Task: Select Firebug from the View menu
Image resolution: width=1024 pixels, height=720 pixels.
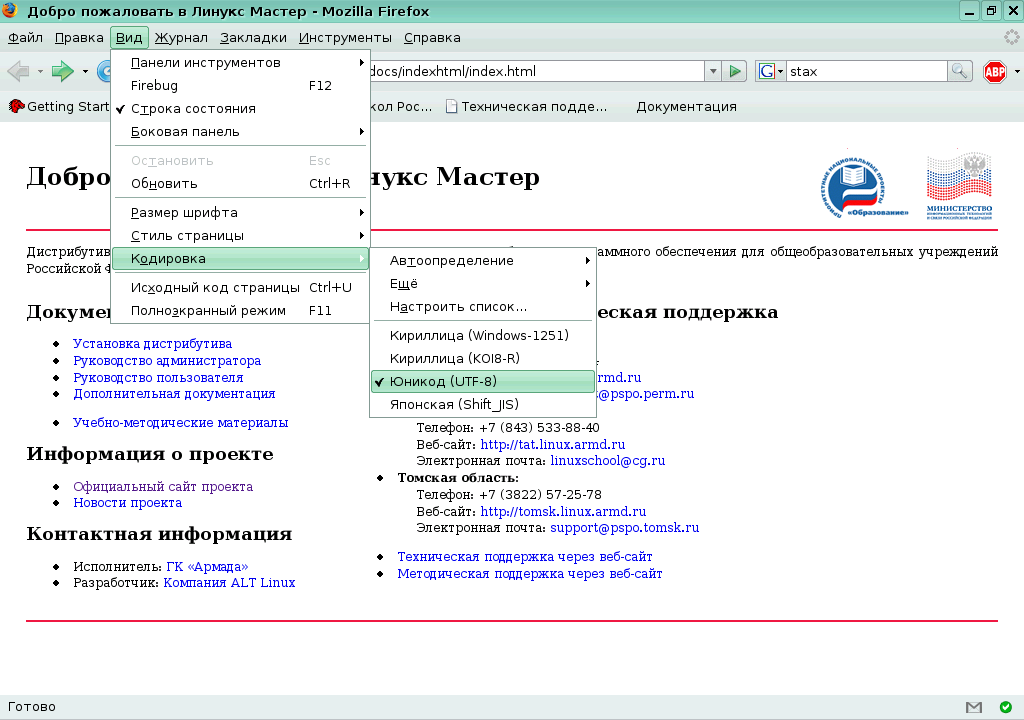Action: point(155,85)
